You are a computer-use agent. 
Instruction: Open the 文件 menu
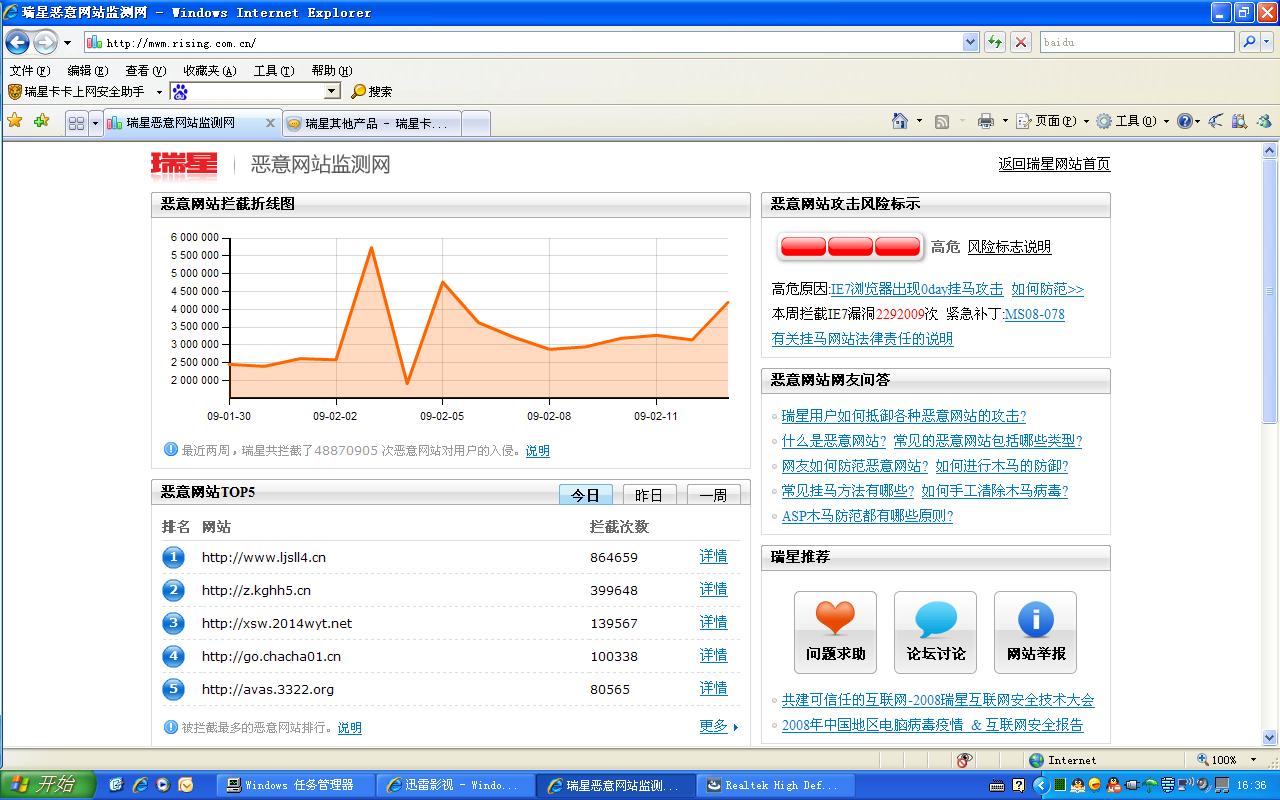pyautogui.click(x=29, y=71)
